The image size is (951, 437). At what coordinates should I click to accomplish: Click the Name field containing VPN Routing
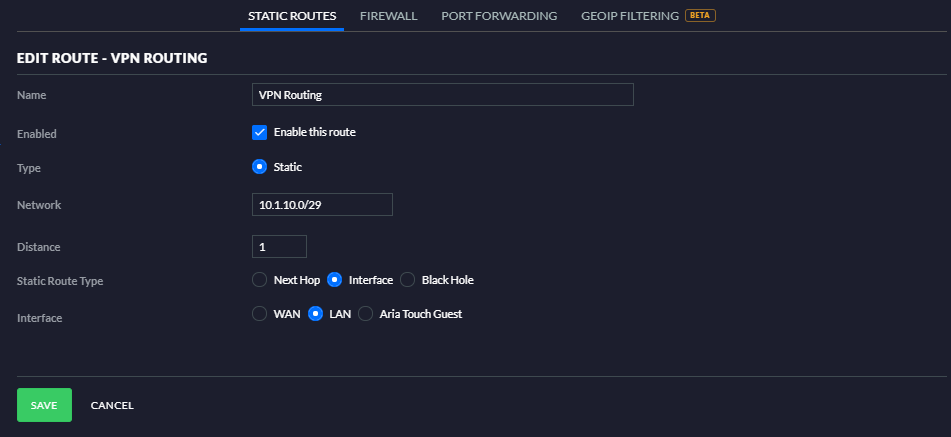pyautogui.click(x=443, y=95)
